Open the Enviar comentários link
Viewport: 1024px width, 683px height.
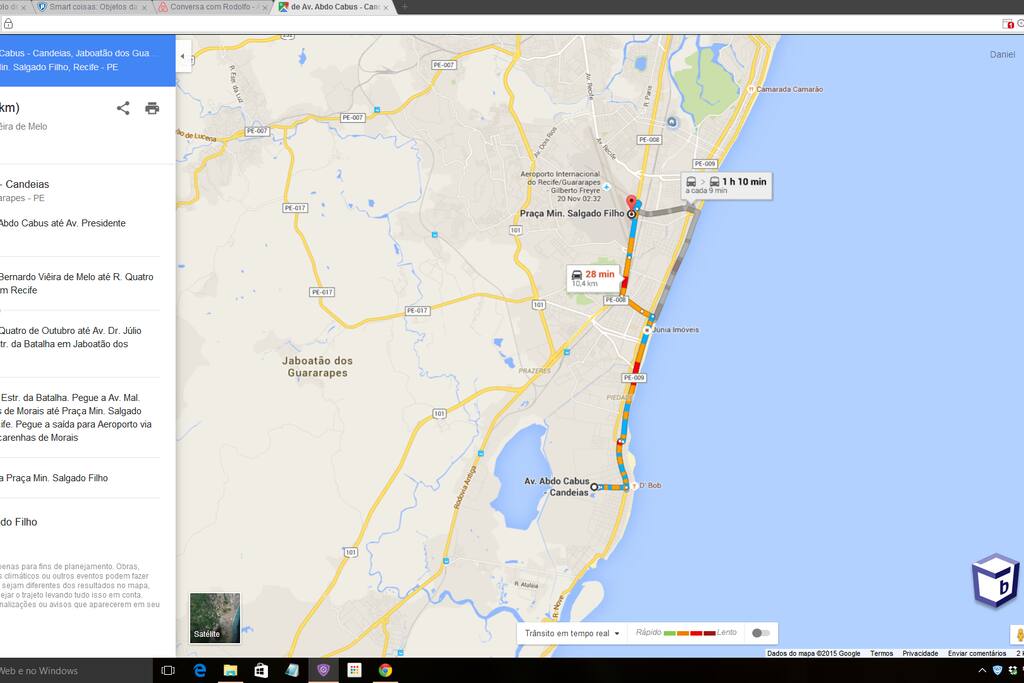pos(977,653)
